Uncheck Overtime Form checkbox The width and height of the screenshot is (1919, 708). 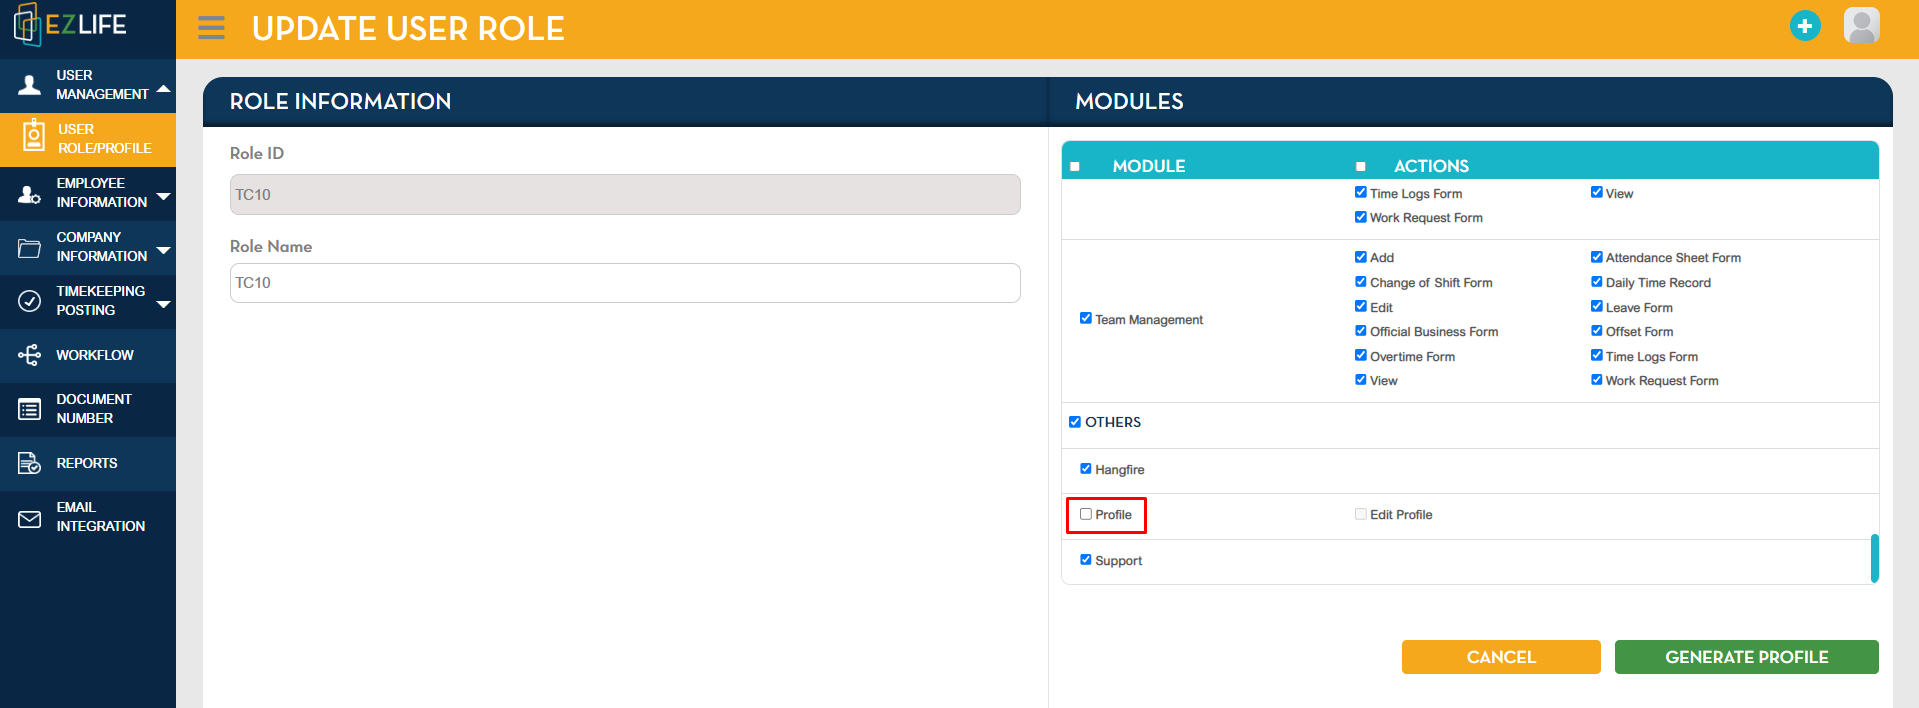coord(1361,356)
